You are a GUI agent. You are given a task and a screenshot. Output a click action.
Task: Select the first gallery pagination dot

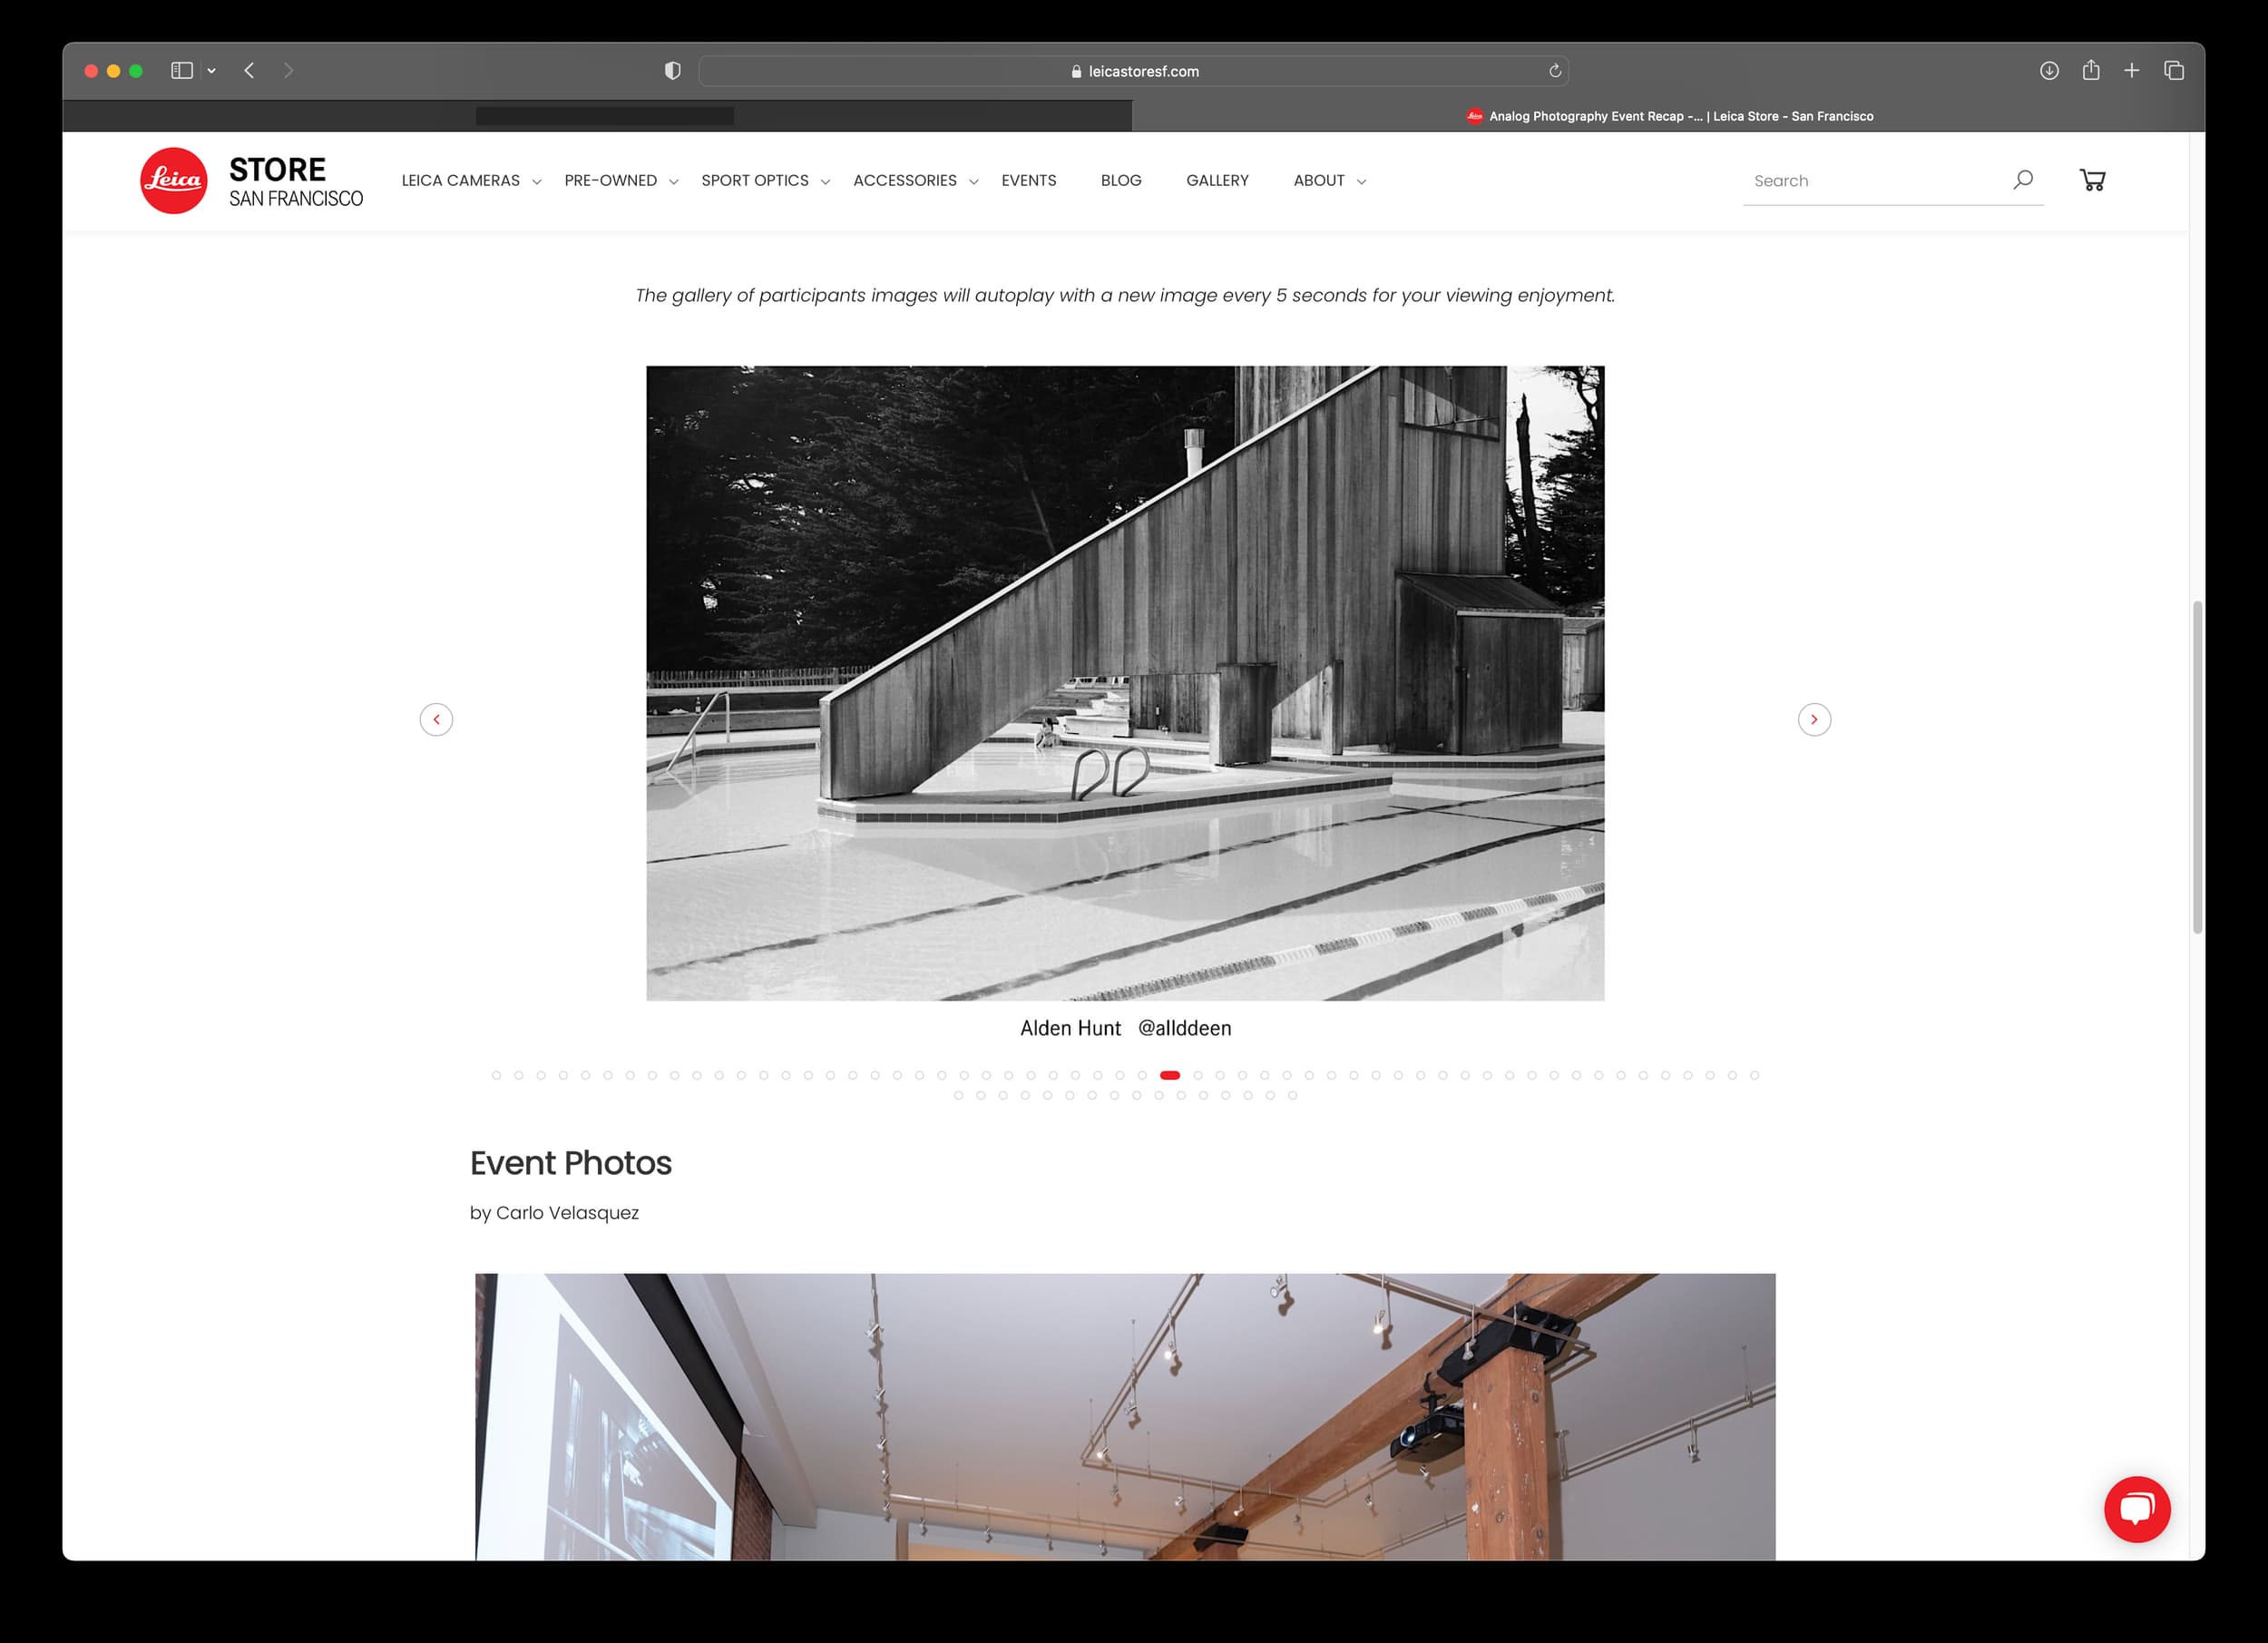pos(496,1075)
